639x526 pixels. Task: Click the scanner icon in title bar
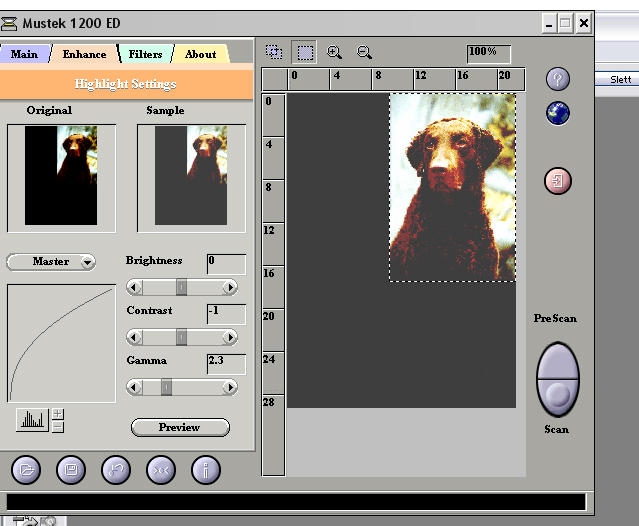point(9,23)
